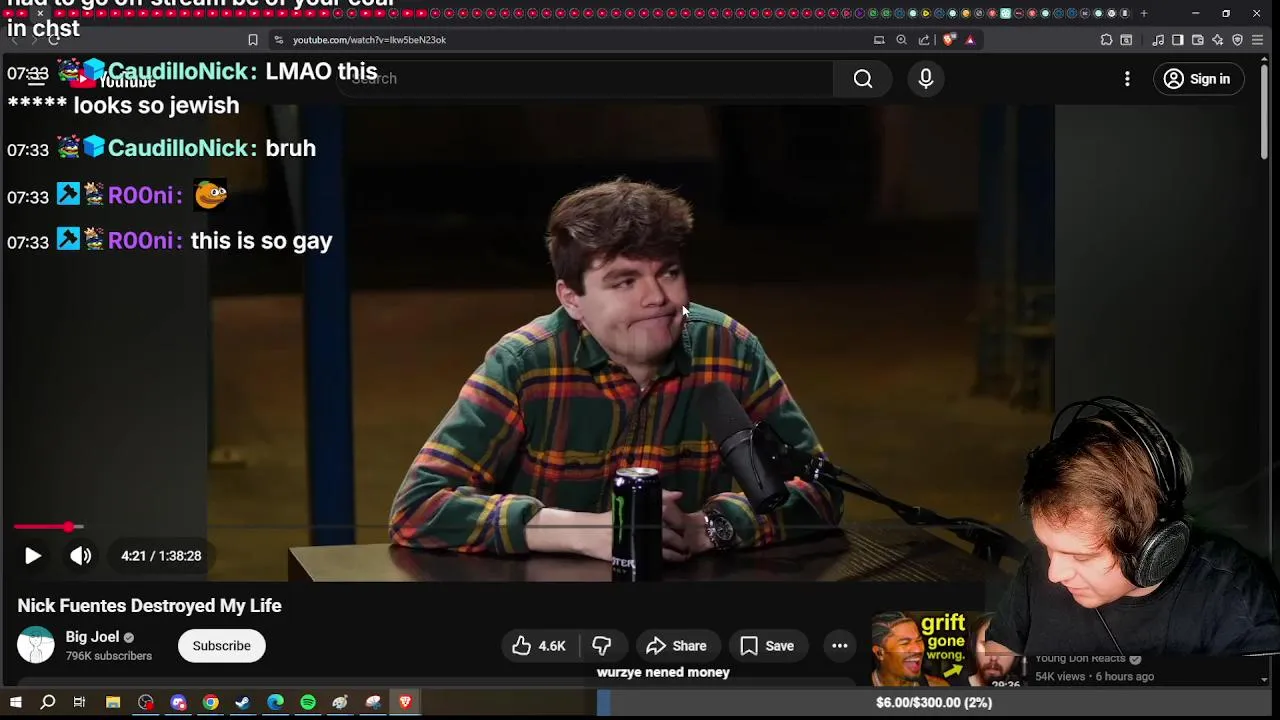Screen dimensions: 1280x720
Task: Click the Sign in button
Action: pos(1197,79)
